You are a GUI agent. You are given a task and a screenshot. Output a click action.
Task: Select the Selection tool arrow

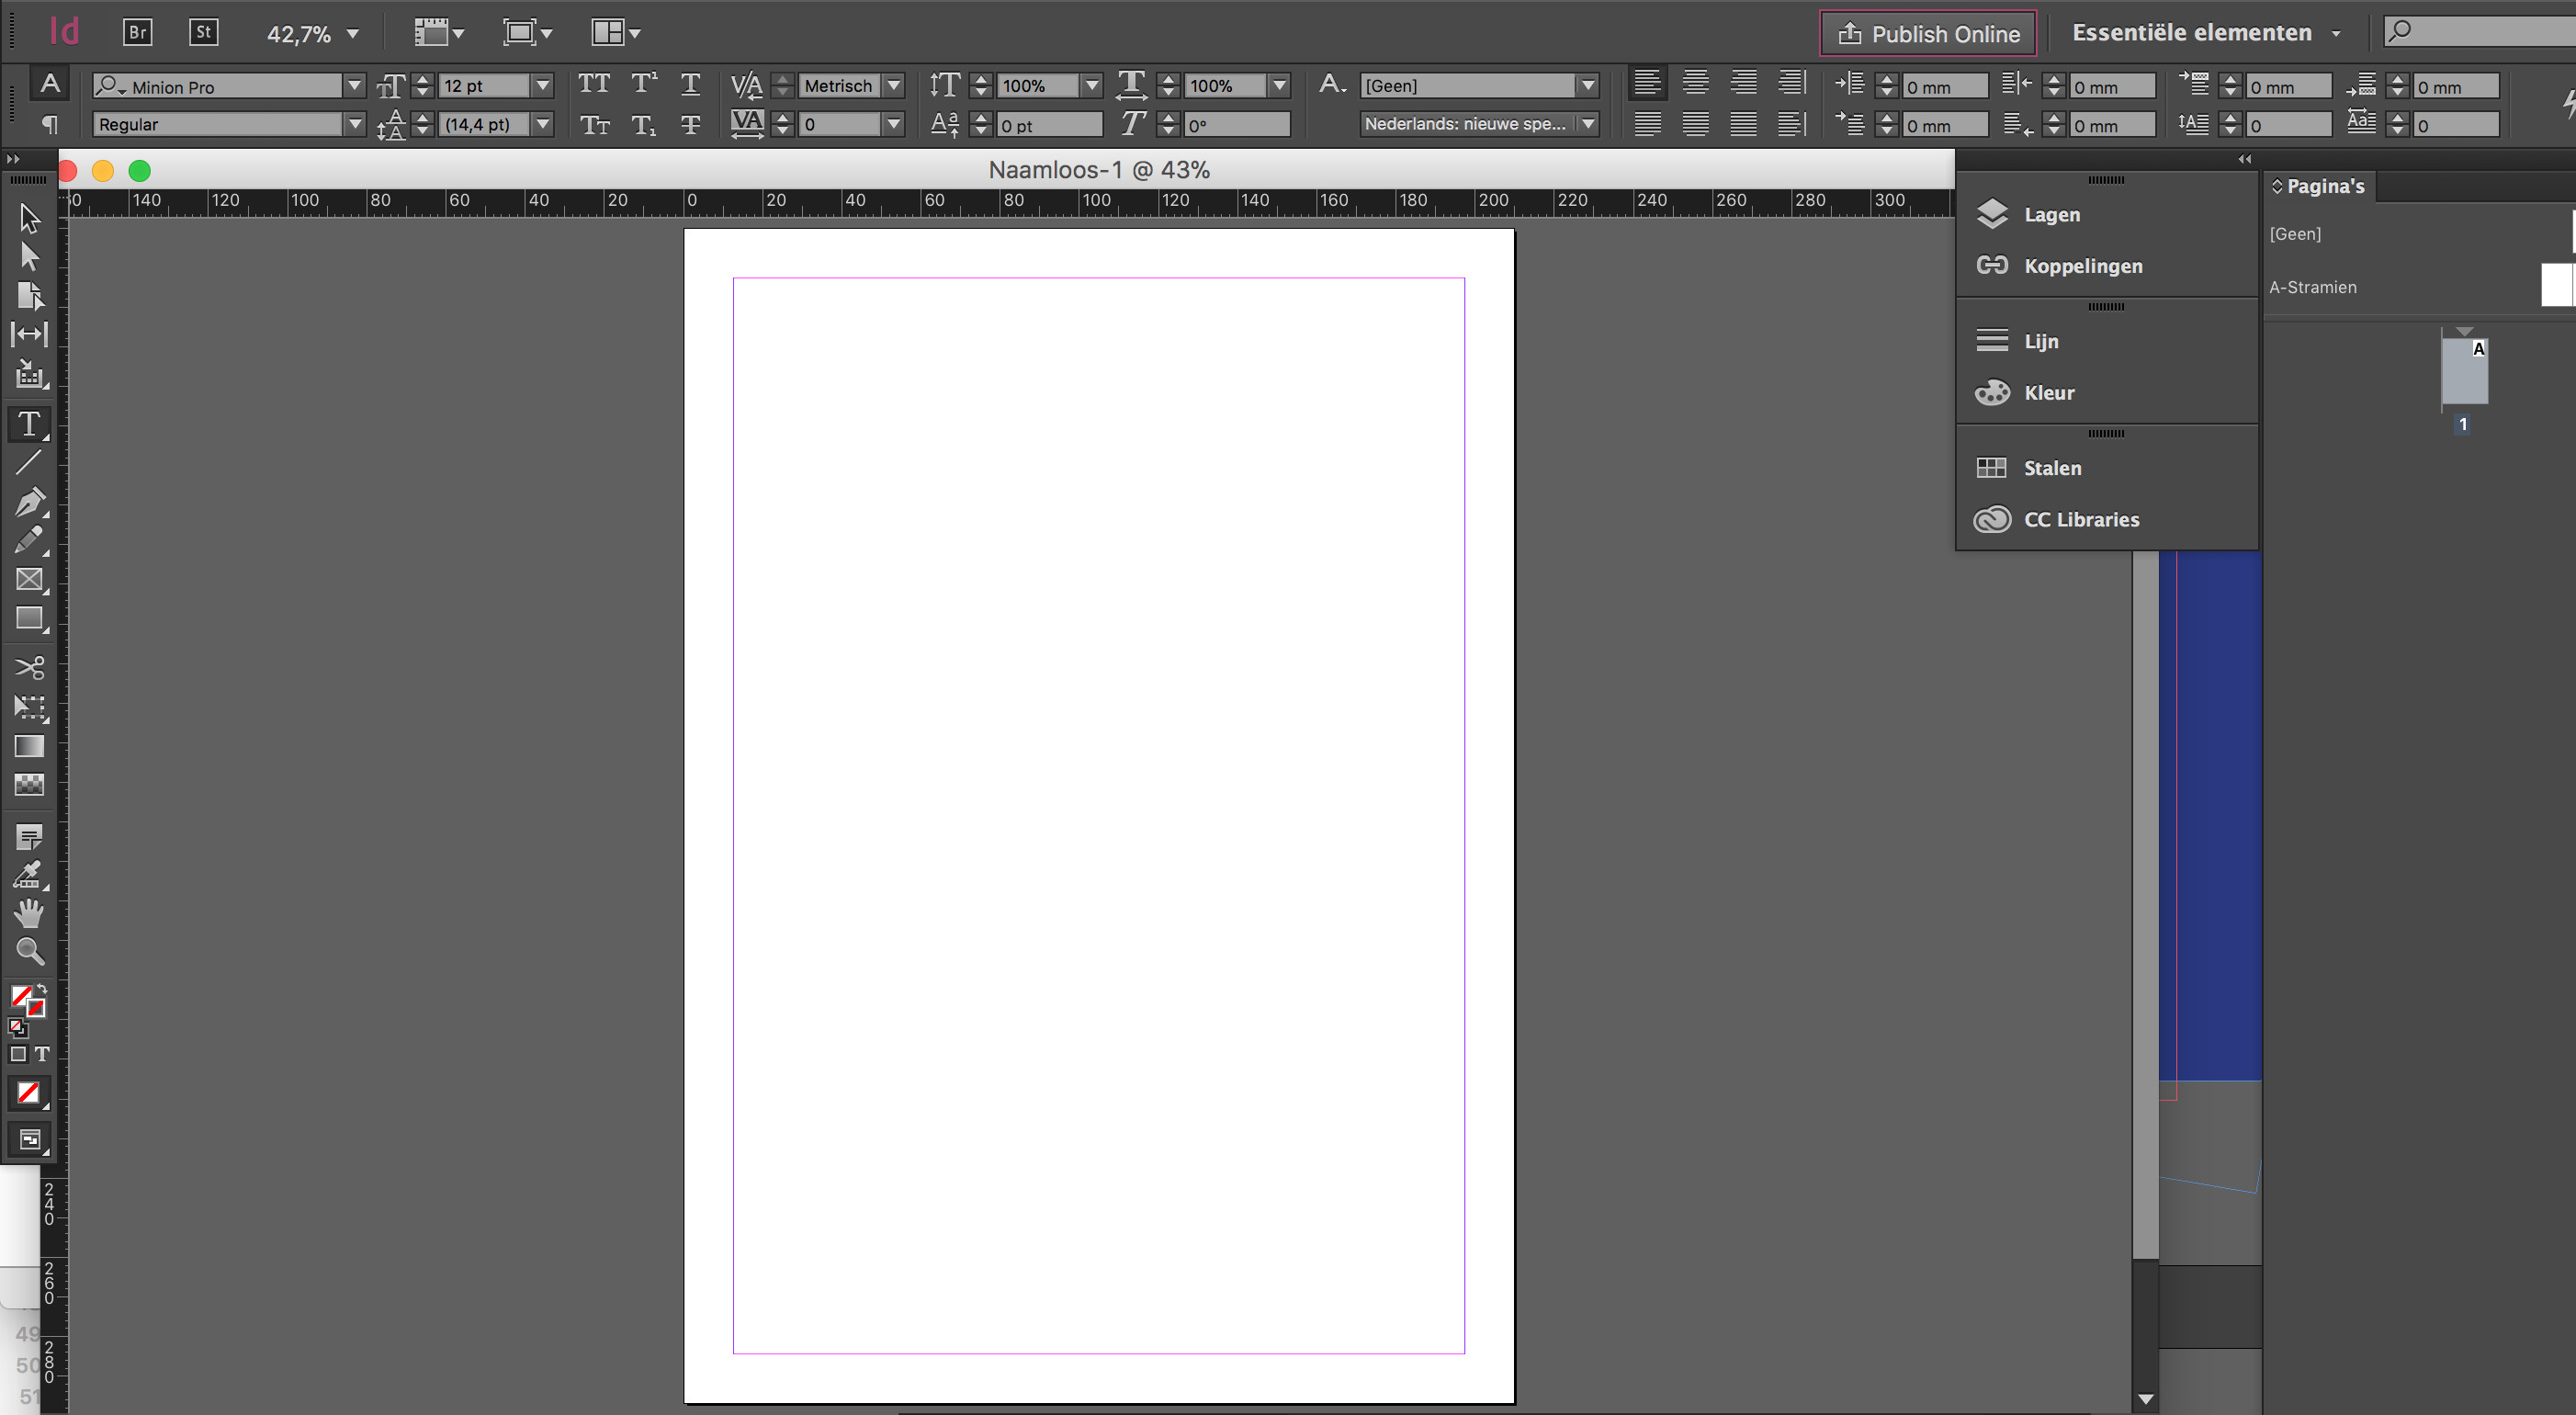(29, 217)
